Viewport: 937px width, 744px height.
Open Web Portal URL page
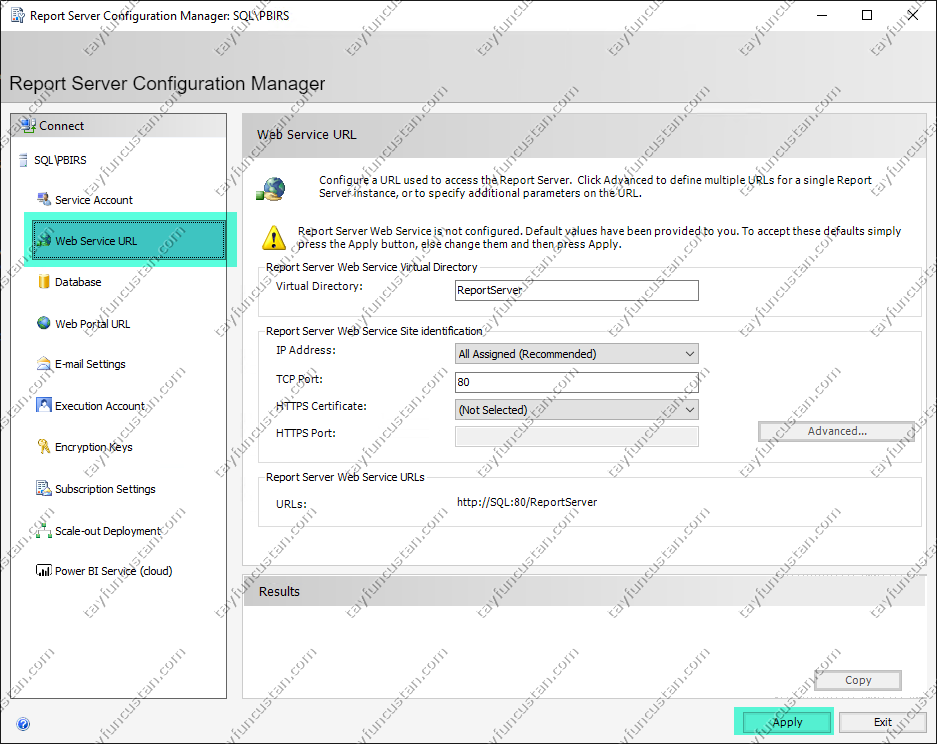[x=93, y=324]
